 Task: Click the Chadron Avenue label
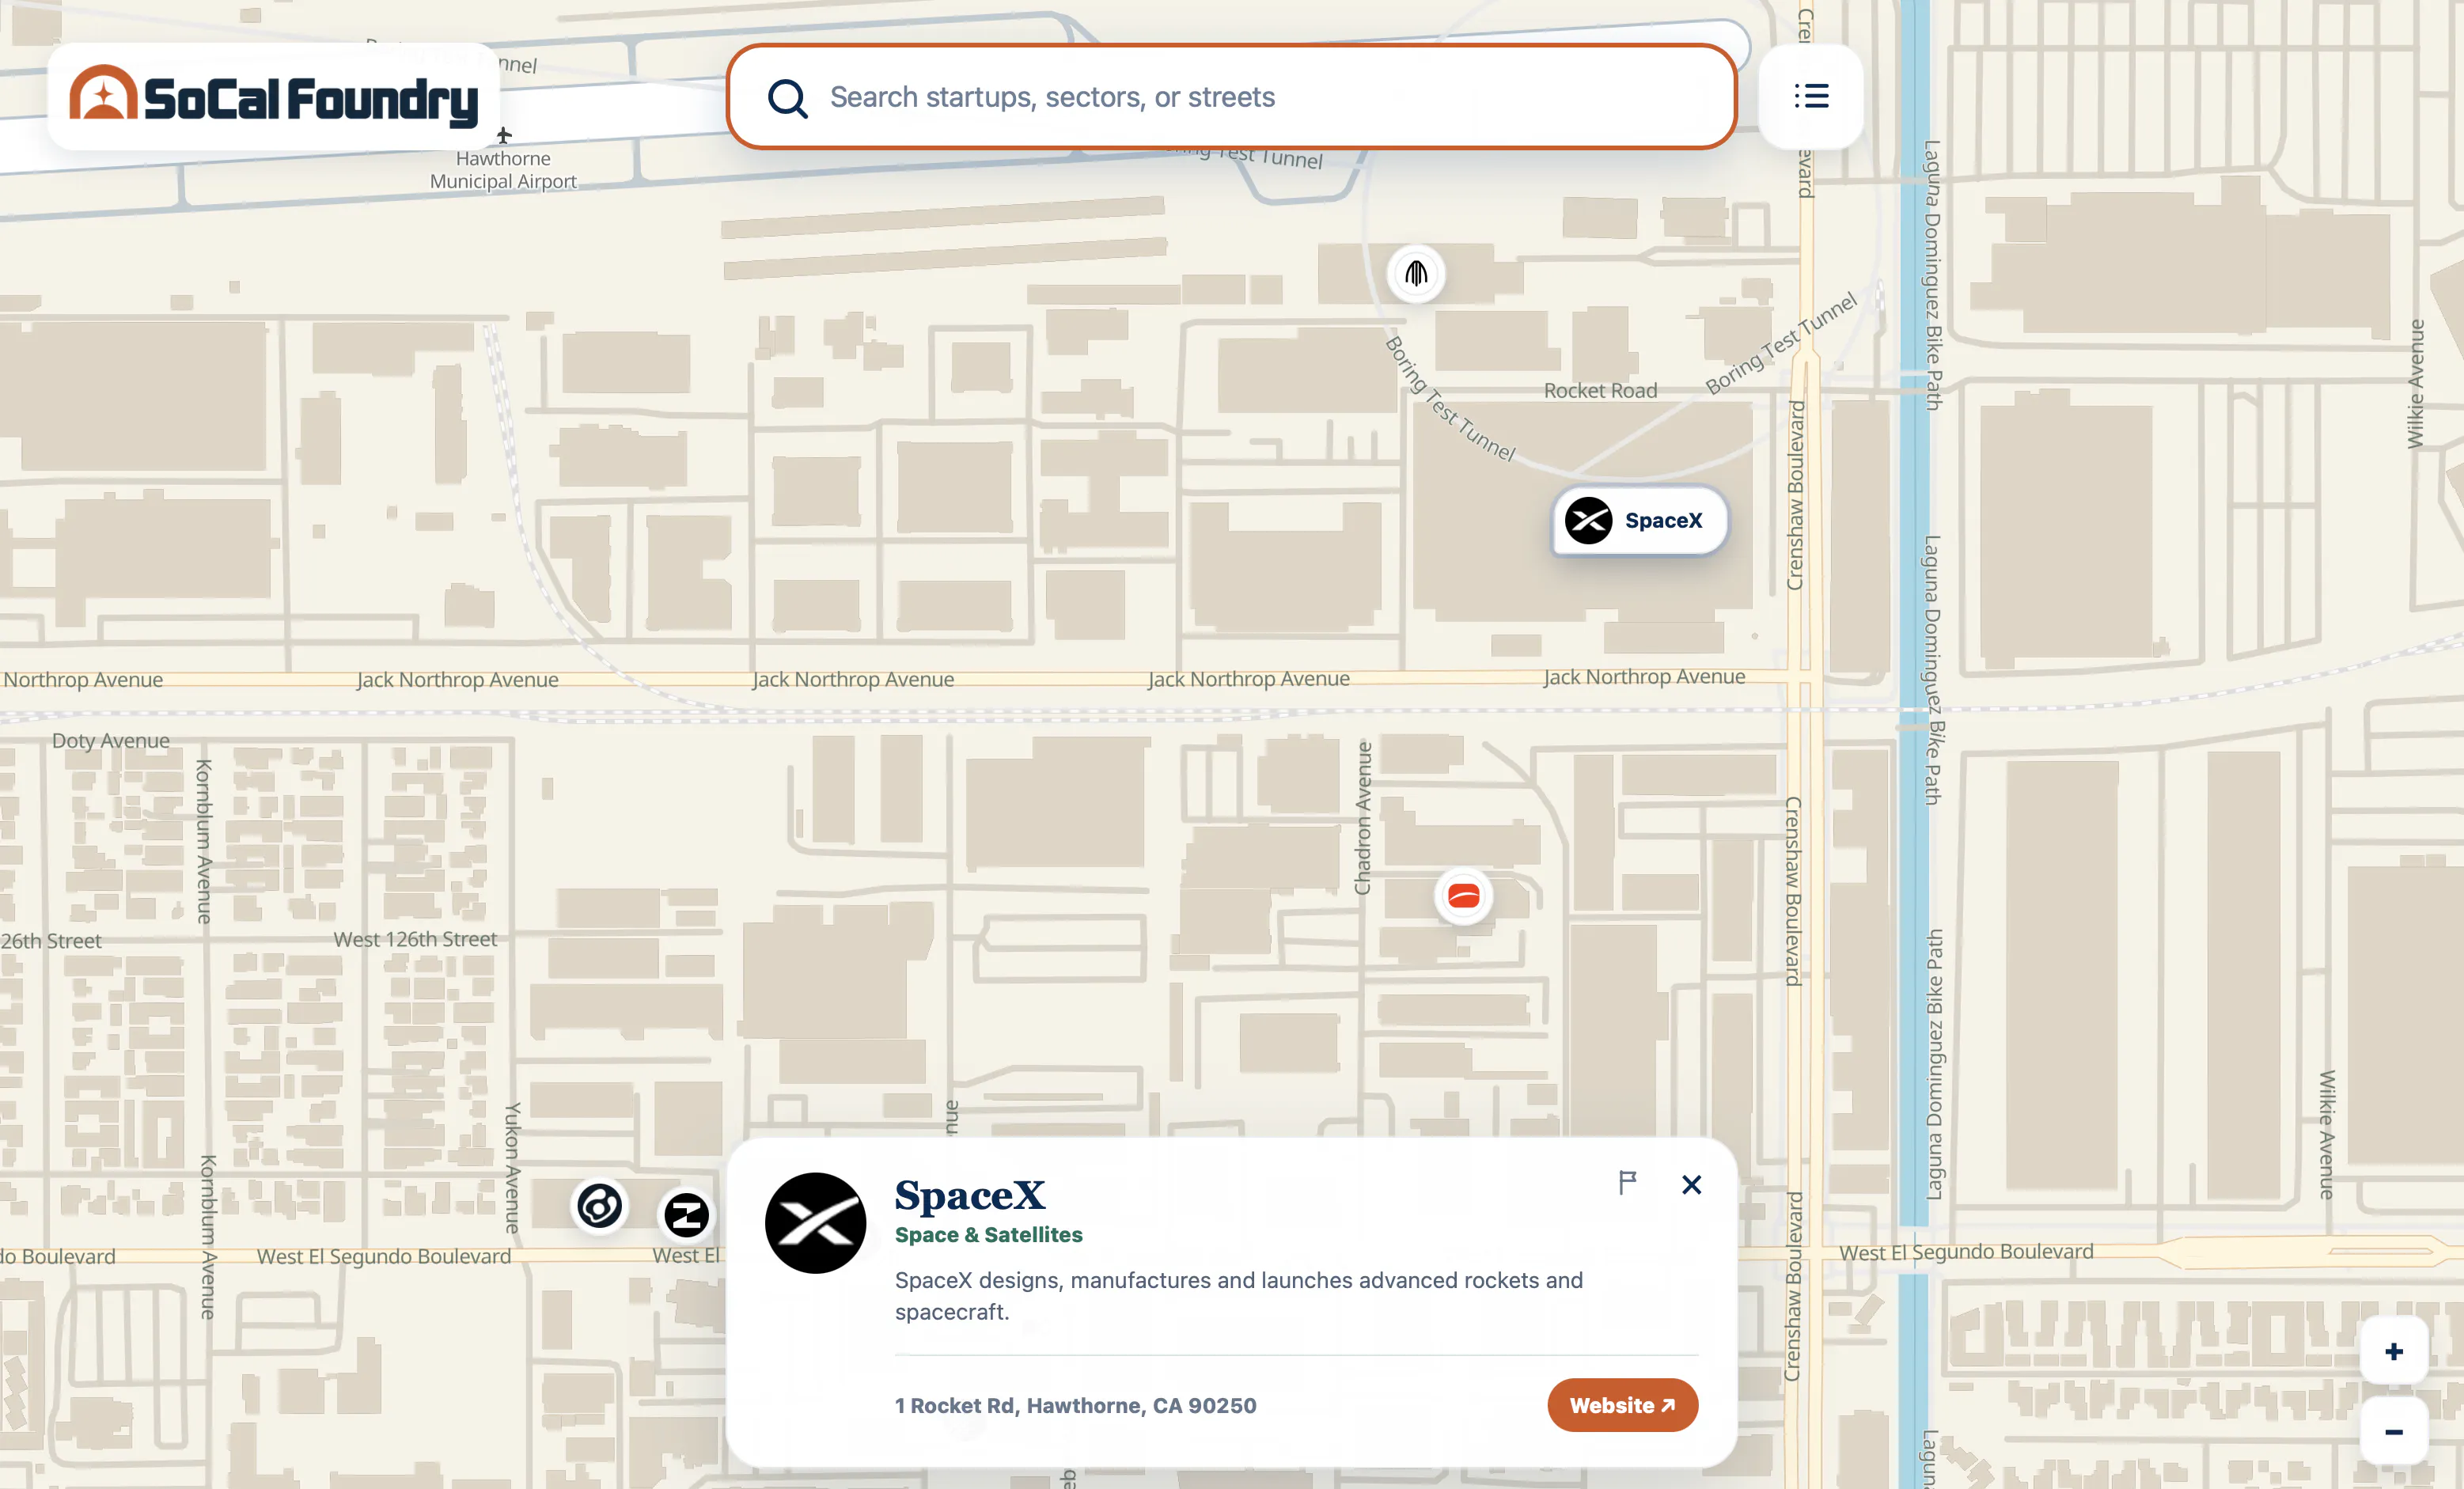pos(1363,818)
